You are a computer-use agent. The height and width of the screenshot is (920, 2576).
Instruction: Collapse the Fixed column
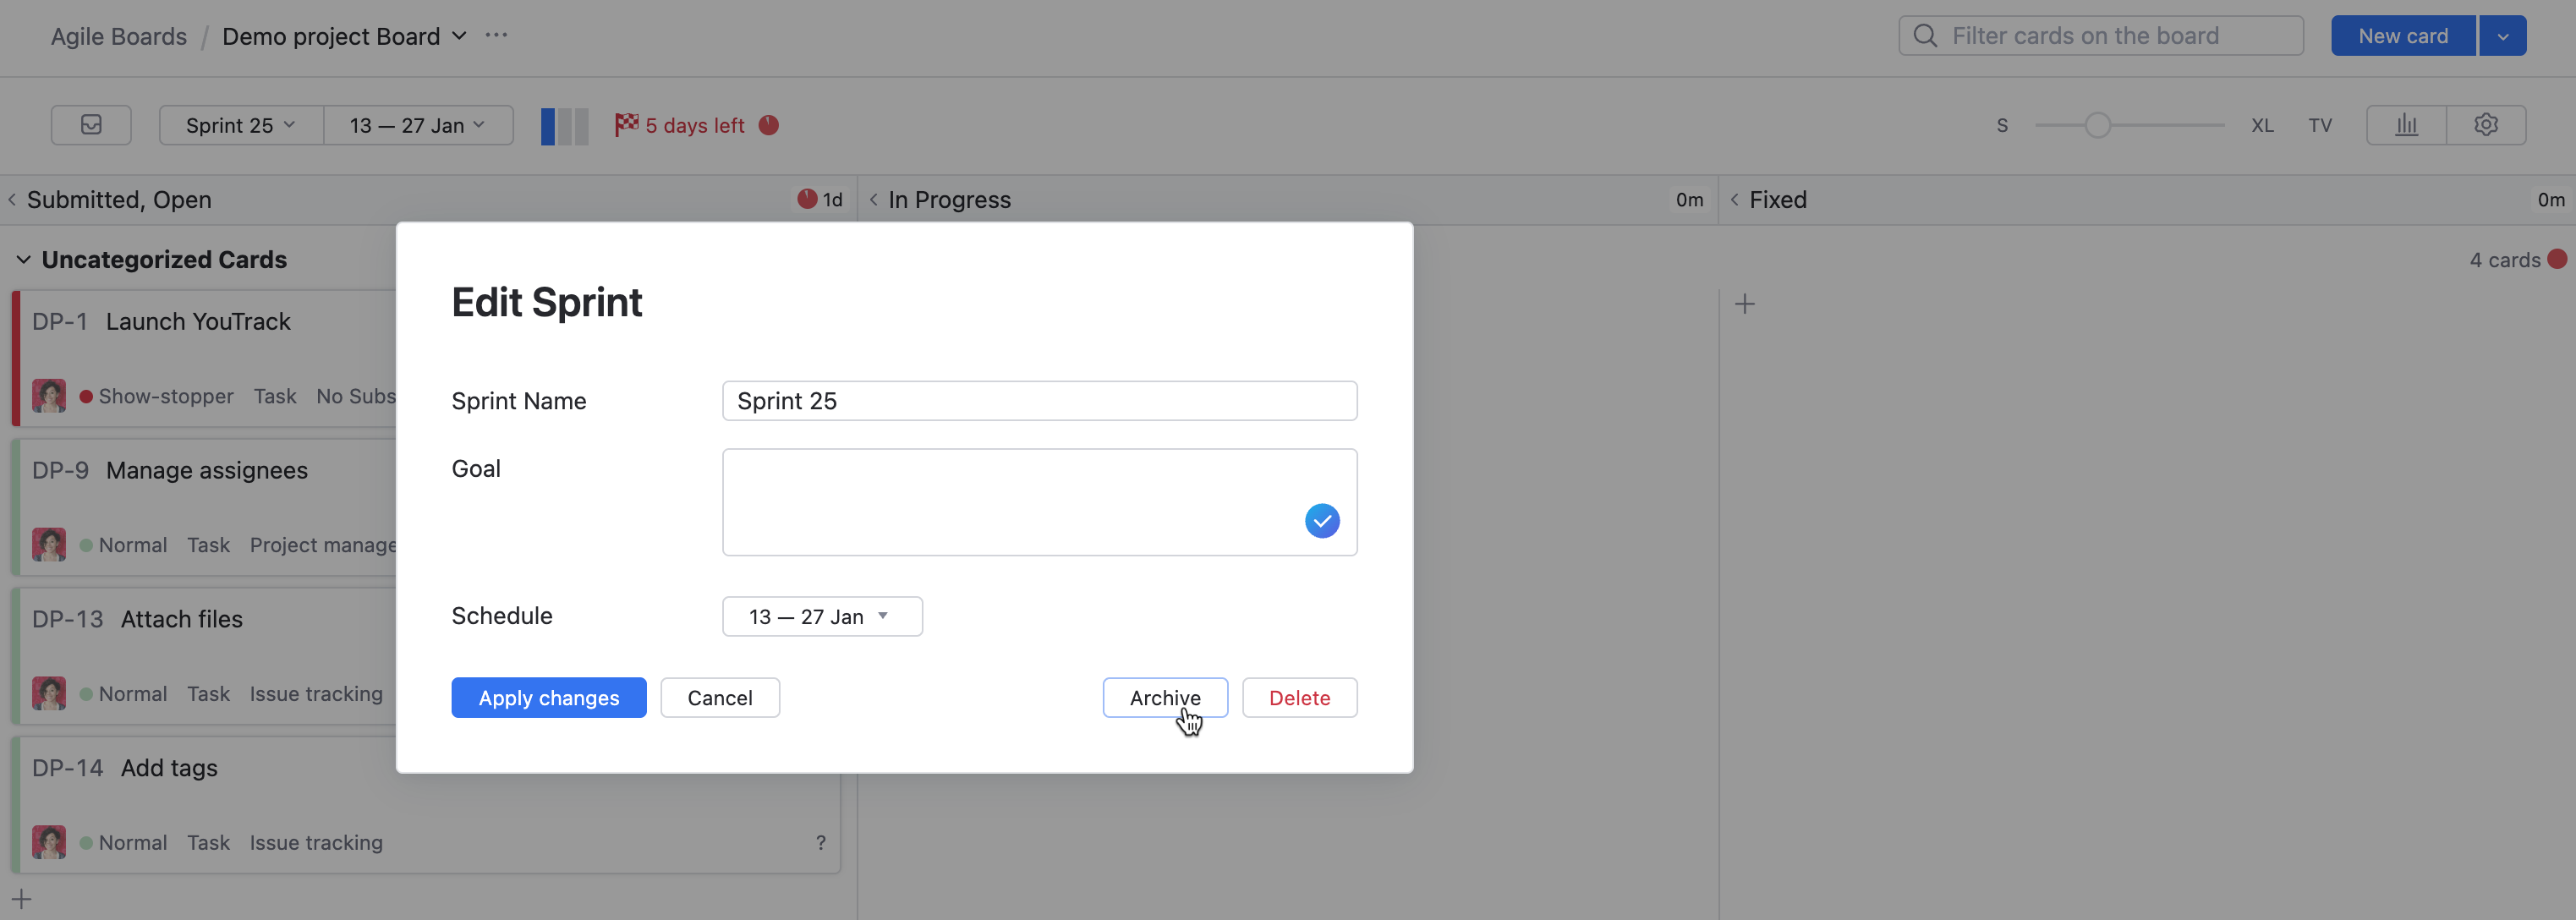click(x=1735, y=200)
